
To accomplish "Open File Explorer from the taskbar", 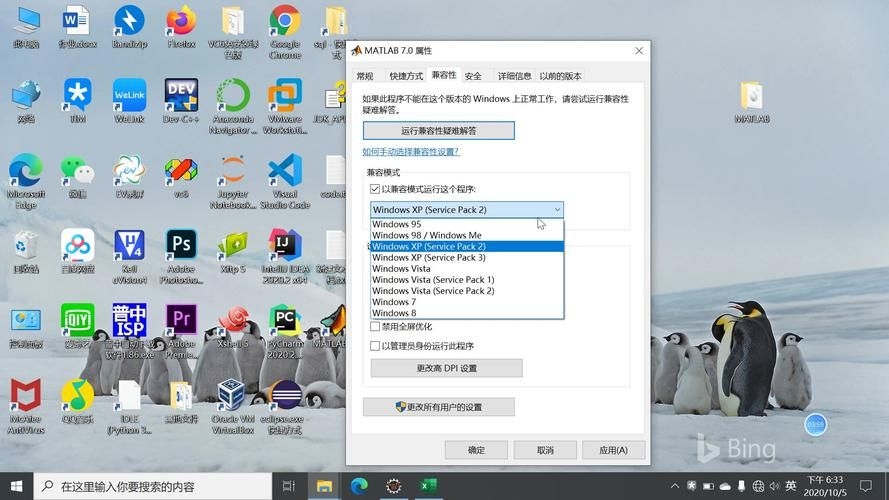I will (x=324, y=486).
